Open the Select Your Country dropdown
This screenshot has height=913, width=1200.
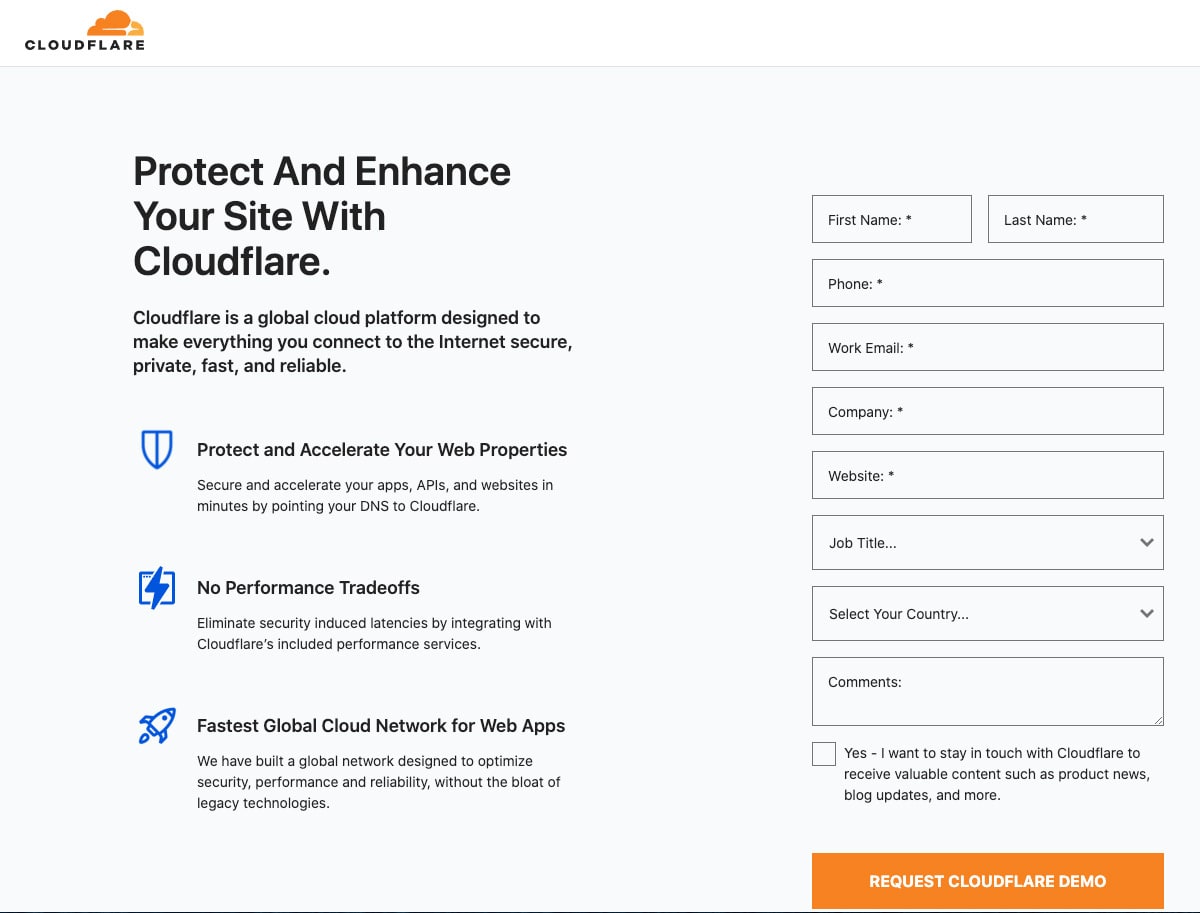pyautogui.click(x=988, y=614)
